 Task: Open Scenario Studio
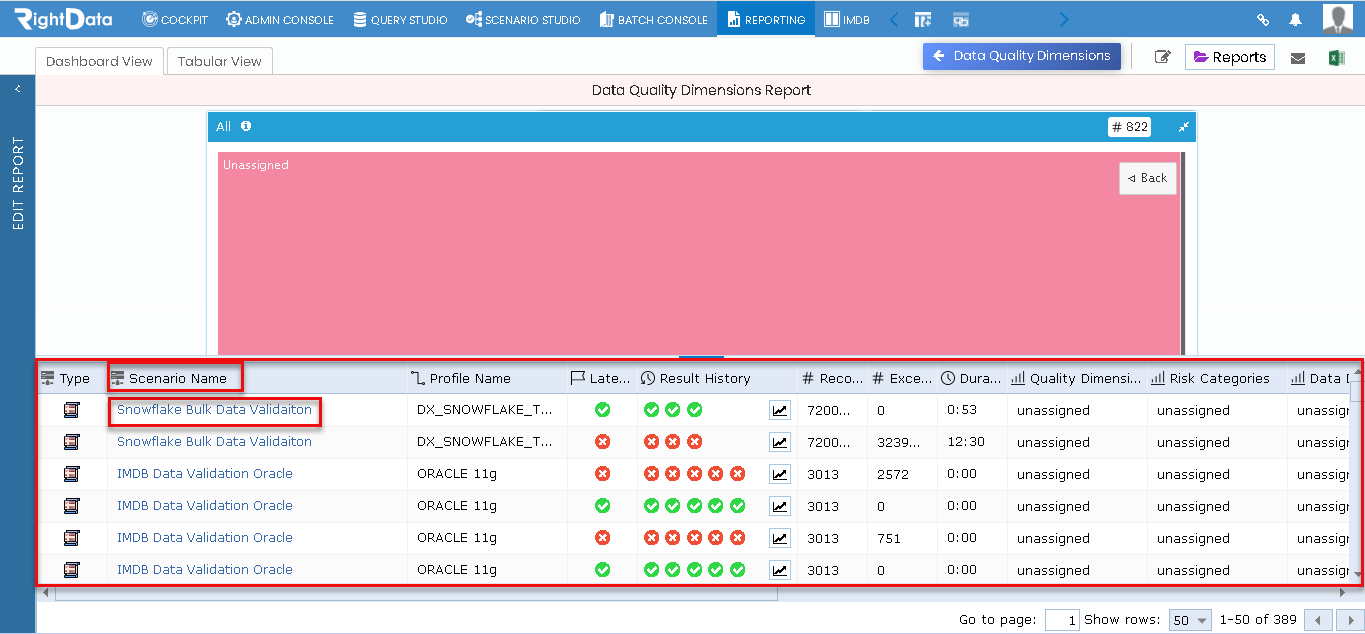pos(523,18)
